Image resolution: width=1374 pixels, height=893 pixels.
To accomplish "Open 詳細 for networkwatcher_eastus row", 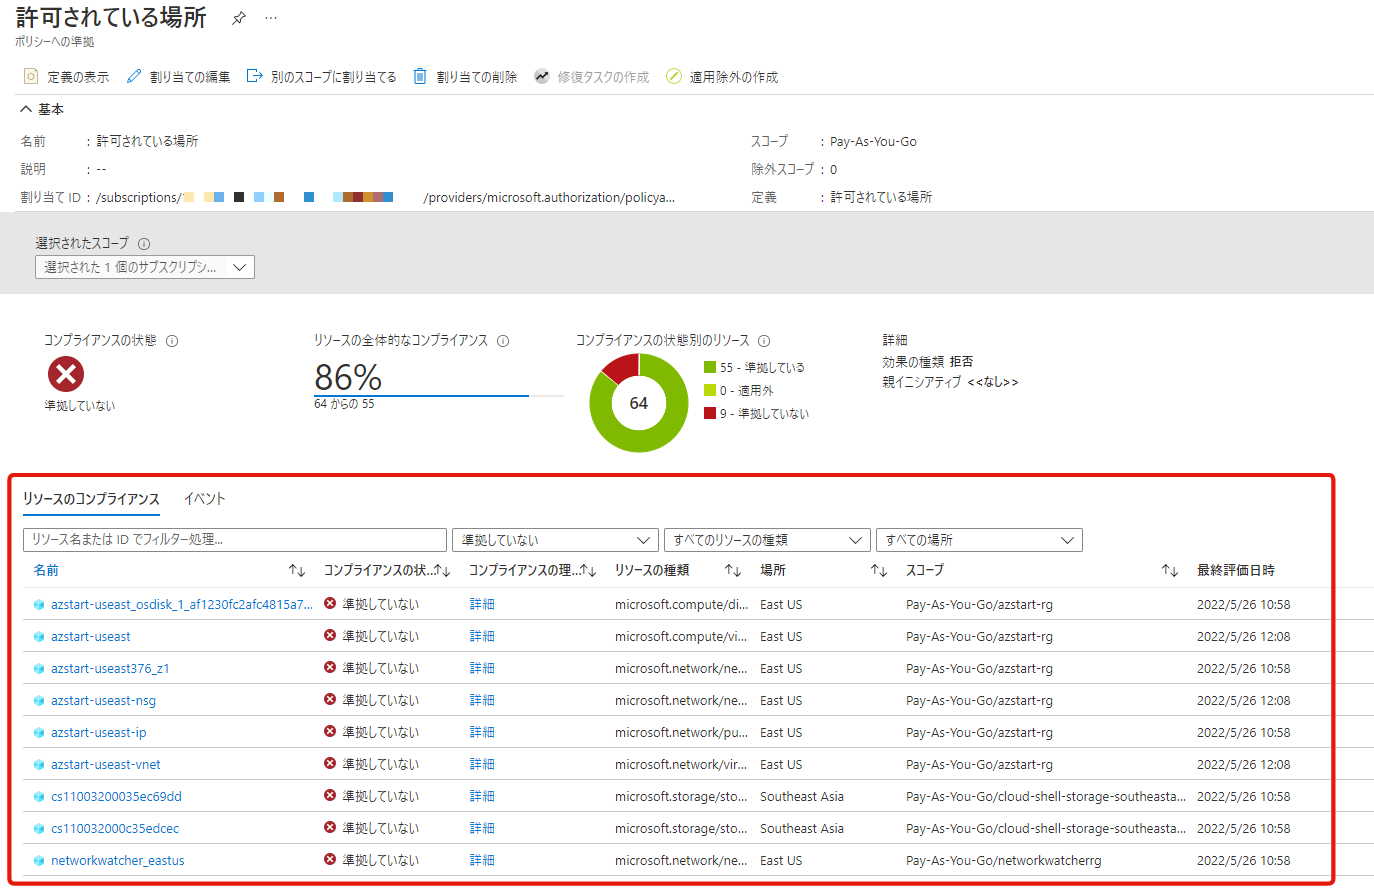I will pyautogui.click(x=482, y=861).
